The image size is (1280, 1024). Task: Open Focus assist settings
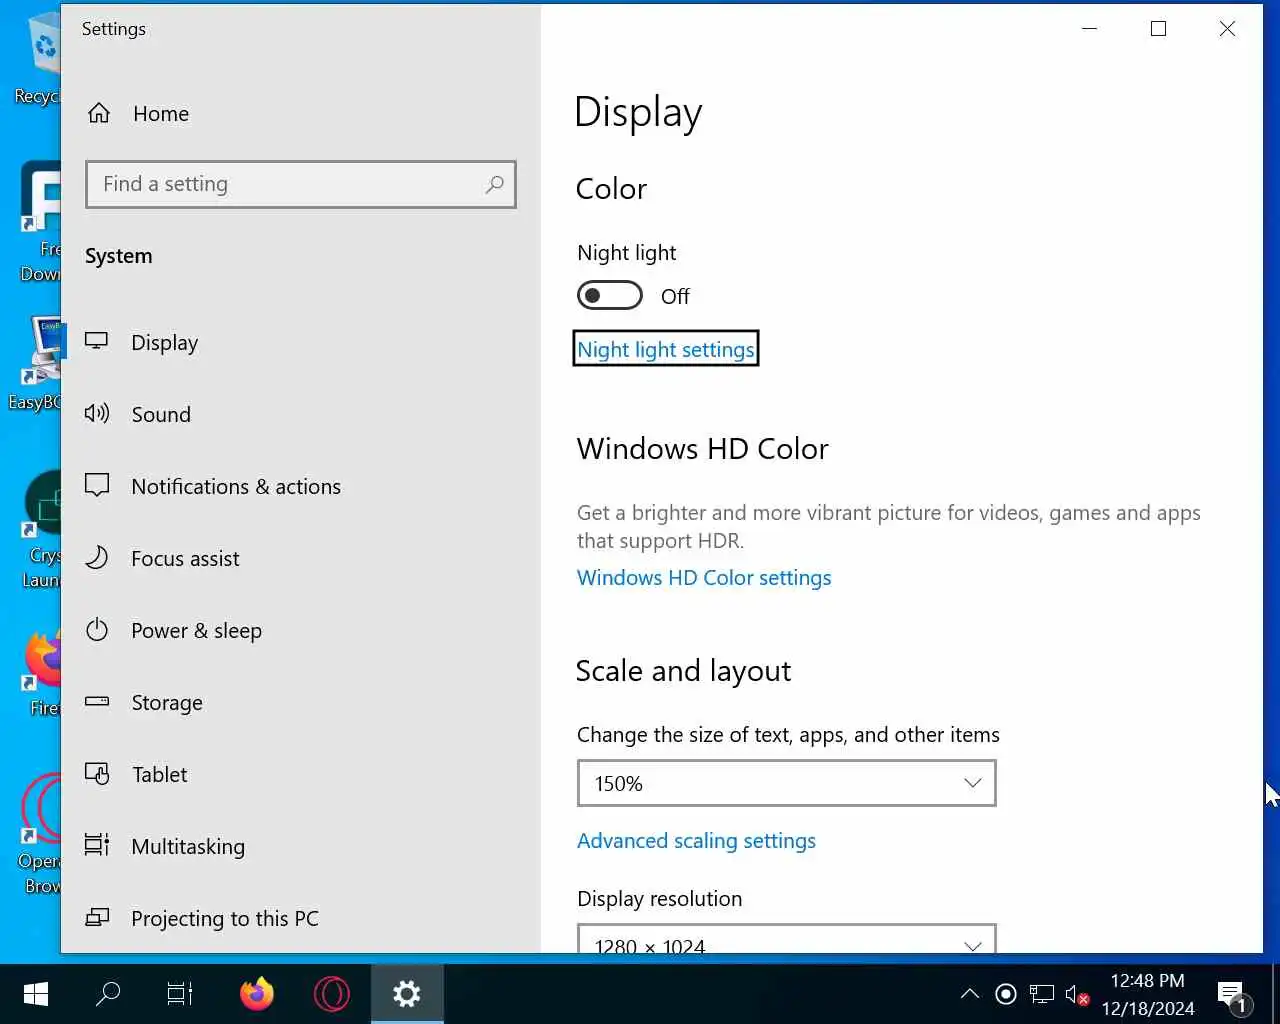coord(301,559)
